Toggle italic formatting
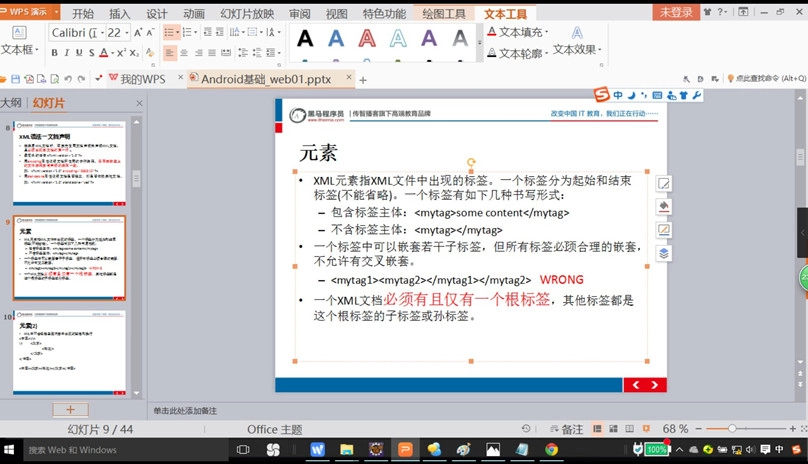Screen dimensions: 808x464 (66, 53)
